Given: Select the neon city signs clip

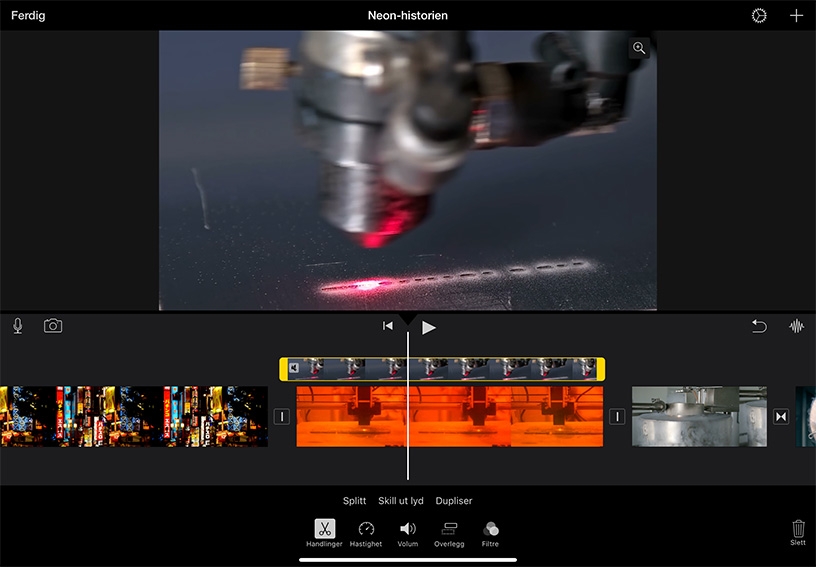Looking at the screenshot, I should click(x=134, y=416).
